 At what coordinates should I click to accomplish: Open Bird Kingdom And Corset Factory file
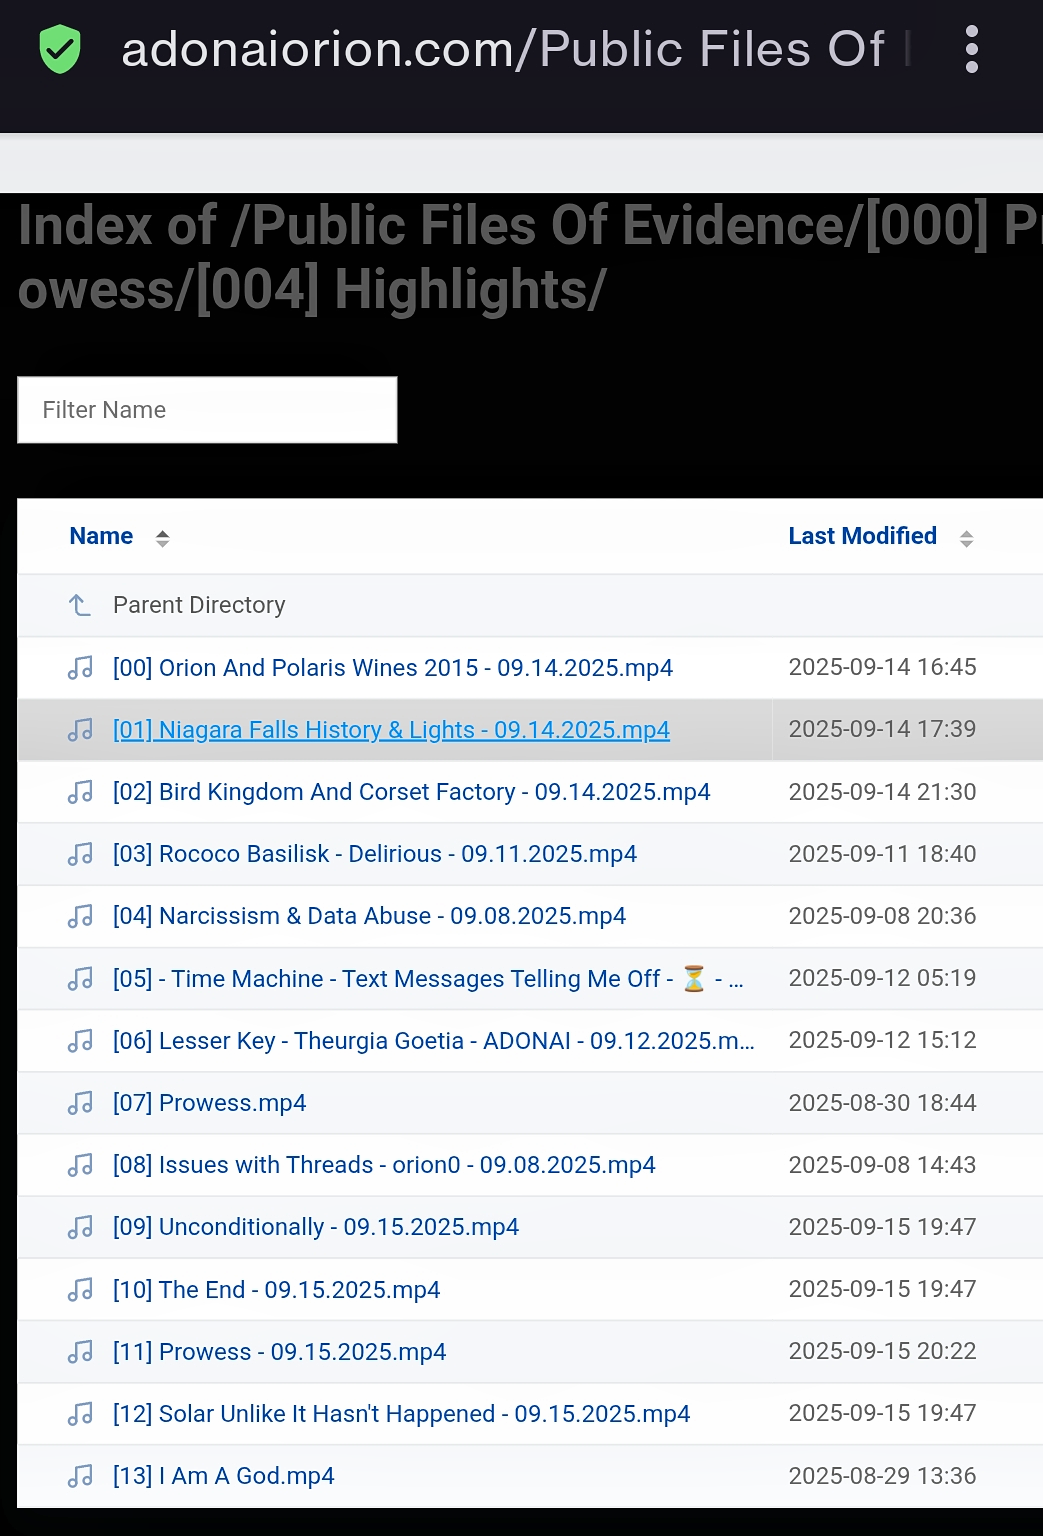pos(411,792)
